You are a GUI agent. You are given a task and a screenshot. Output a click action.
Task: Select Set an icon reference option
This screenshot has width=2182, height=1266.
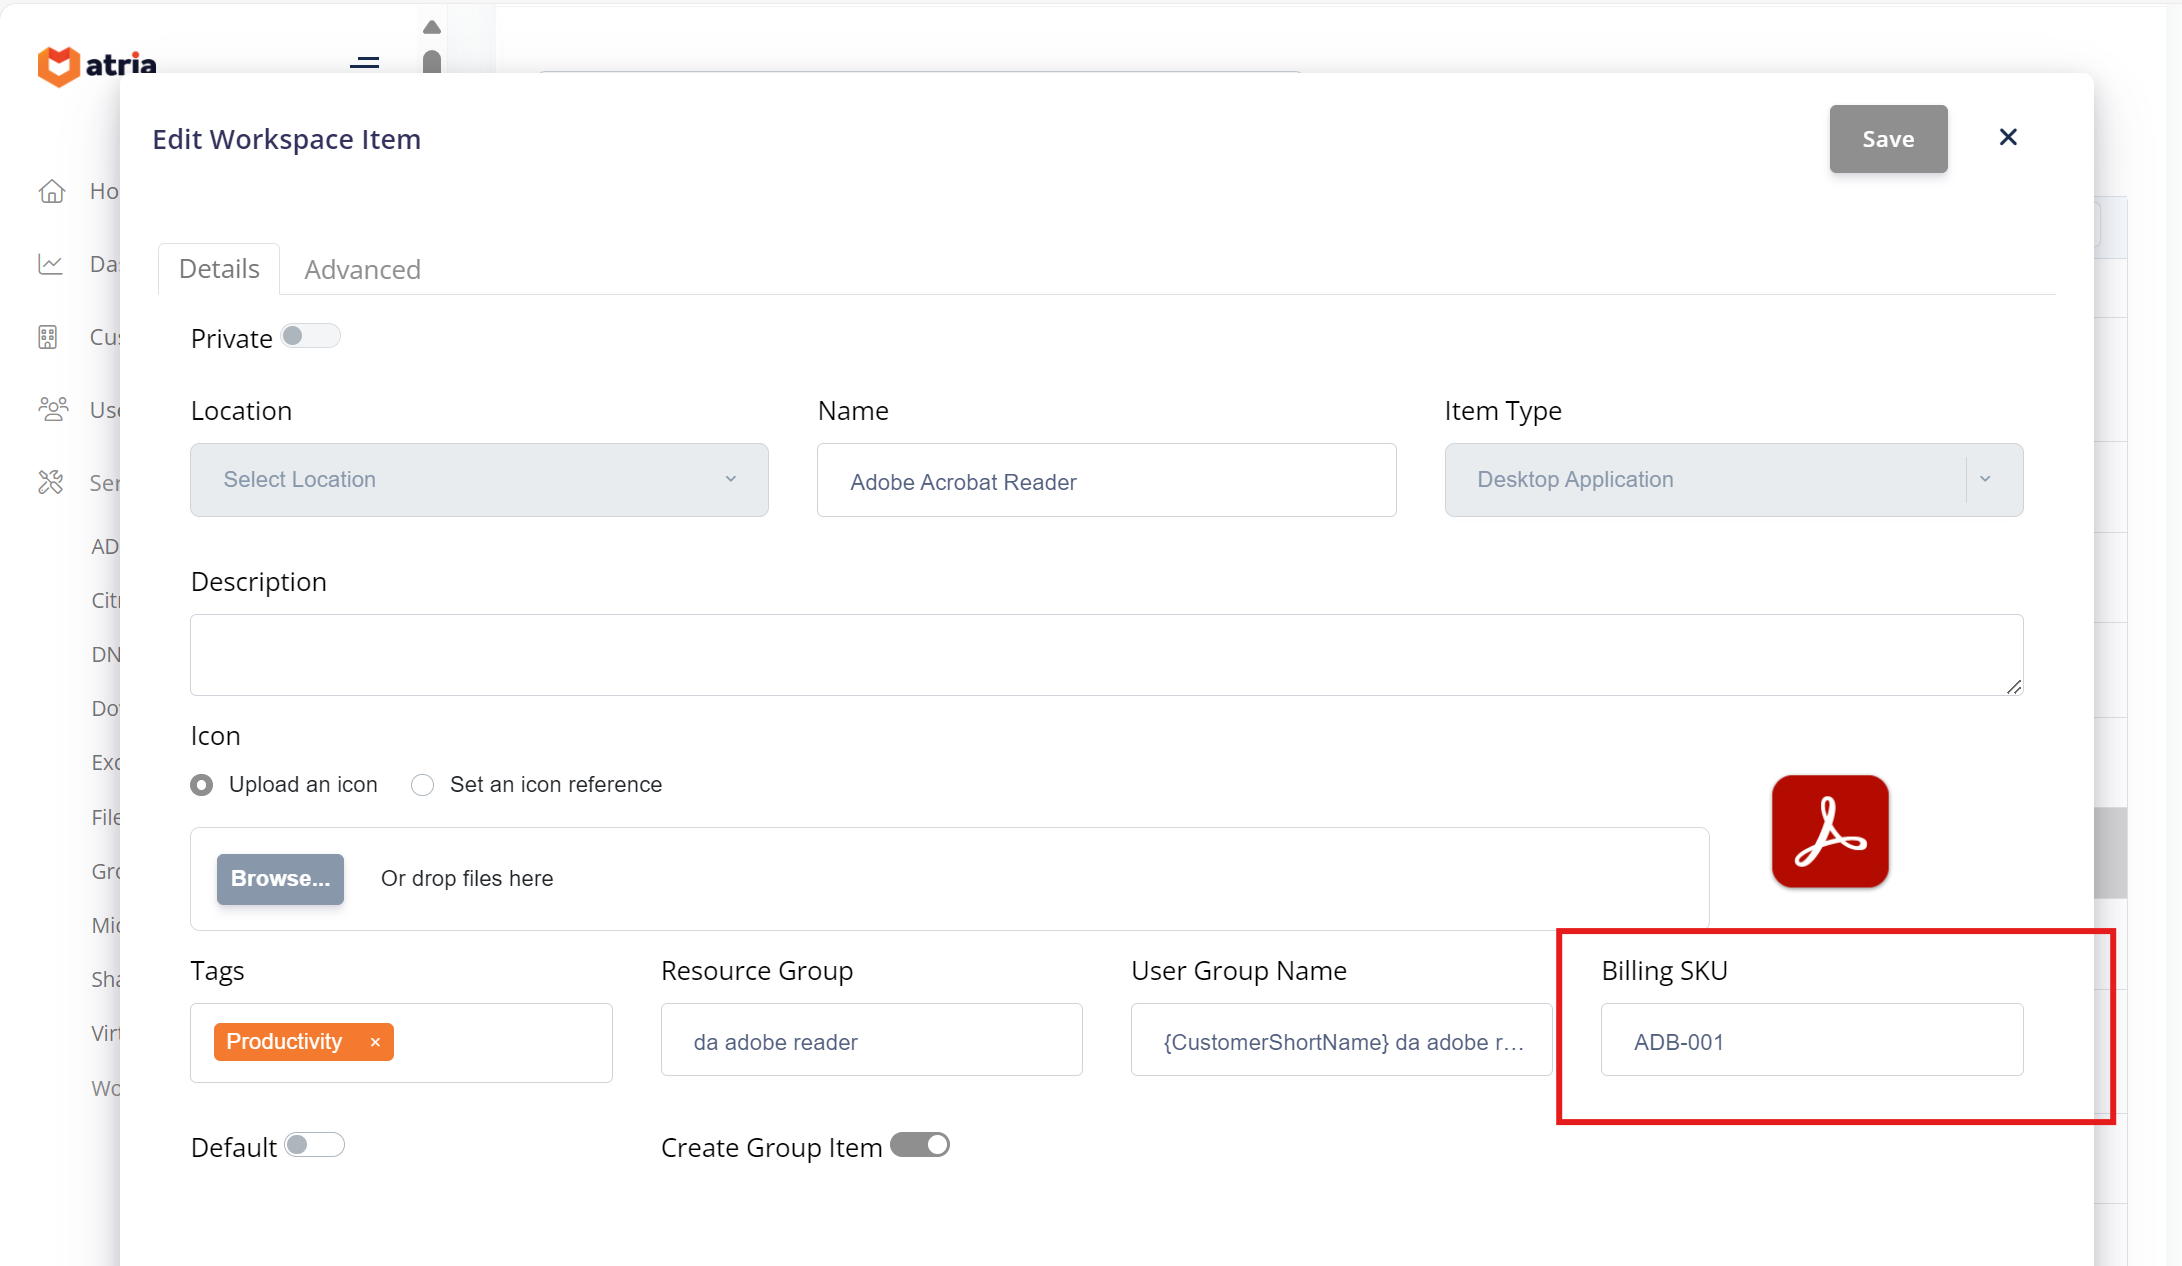tap(423, 785)
